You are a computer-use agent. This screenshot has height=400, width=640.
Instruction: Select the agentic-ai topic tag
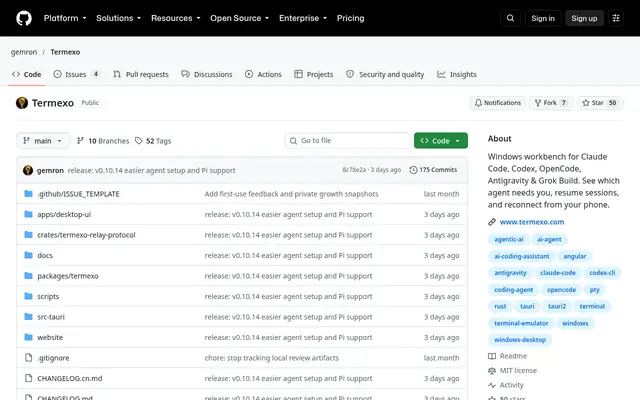click(509, 240)
